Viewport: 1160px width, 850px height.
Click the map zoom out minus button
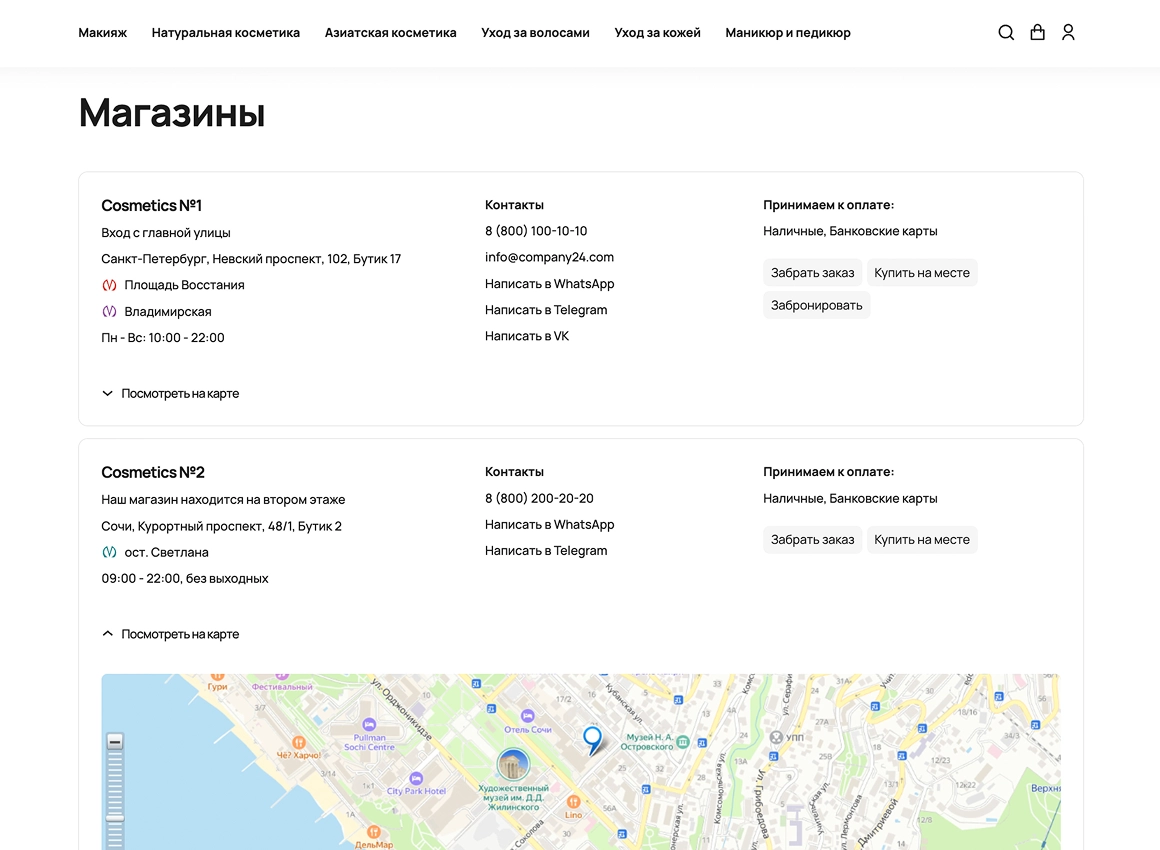point(115,742)
